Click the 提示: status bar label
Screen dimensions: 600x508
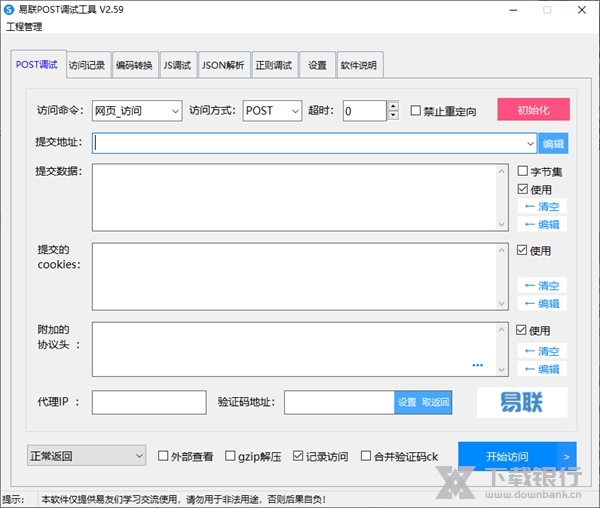tap(13, 499)
